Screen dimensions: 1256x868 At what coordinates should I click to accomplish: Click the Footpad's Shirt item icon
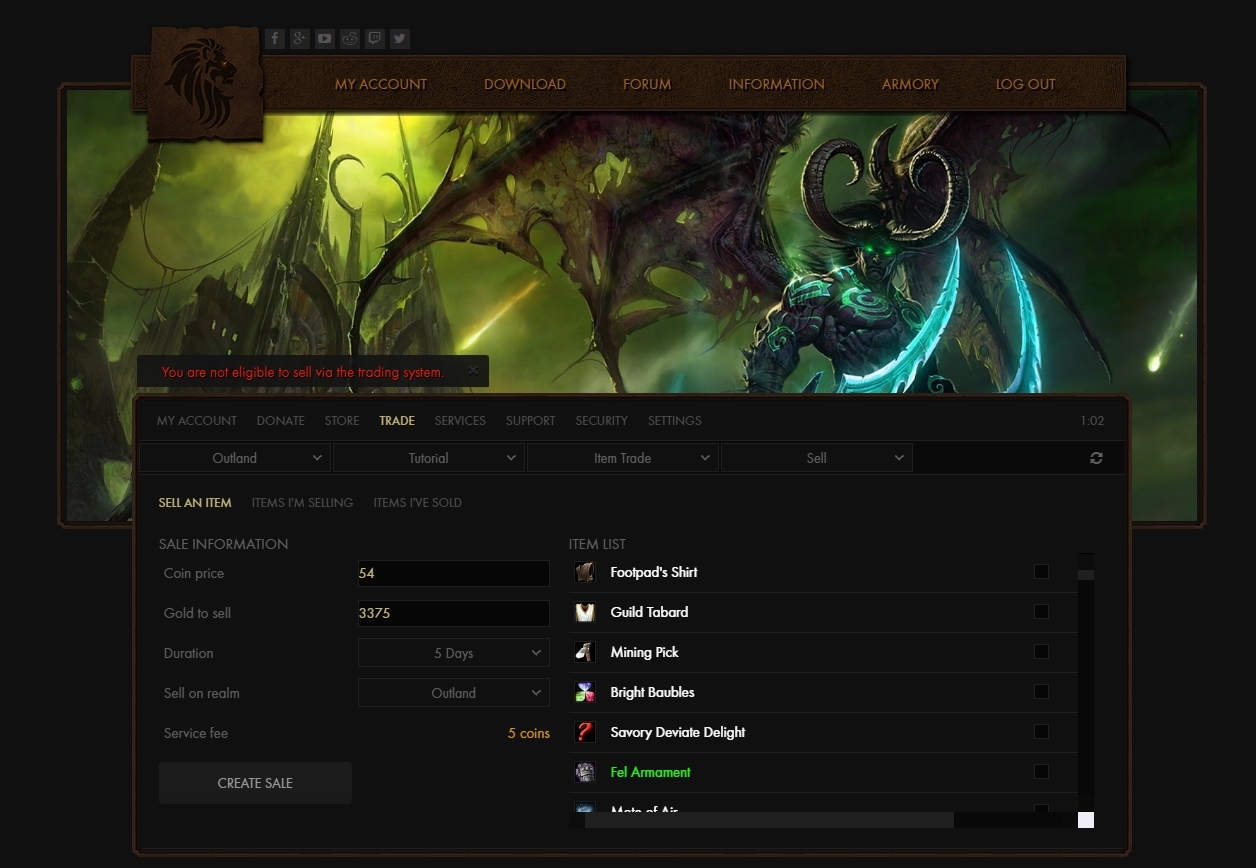585,572
